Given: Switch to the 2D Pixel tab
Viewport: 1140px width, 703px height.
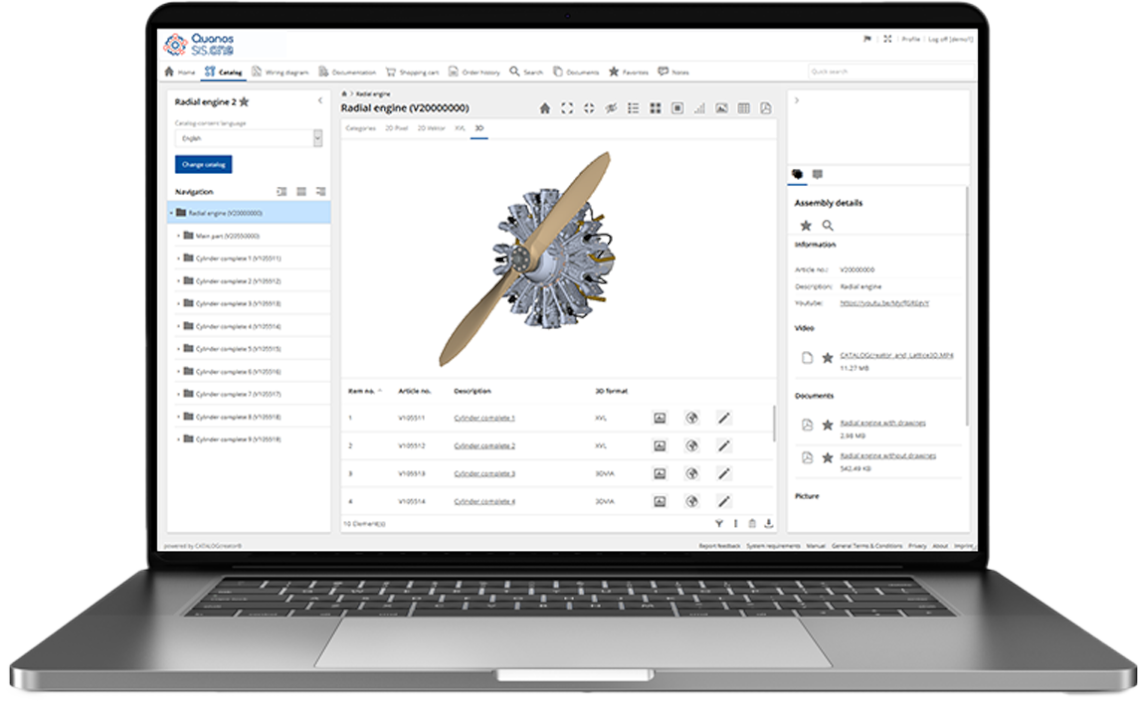Looking at the screenshot, I should tap(397, 128).
